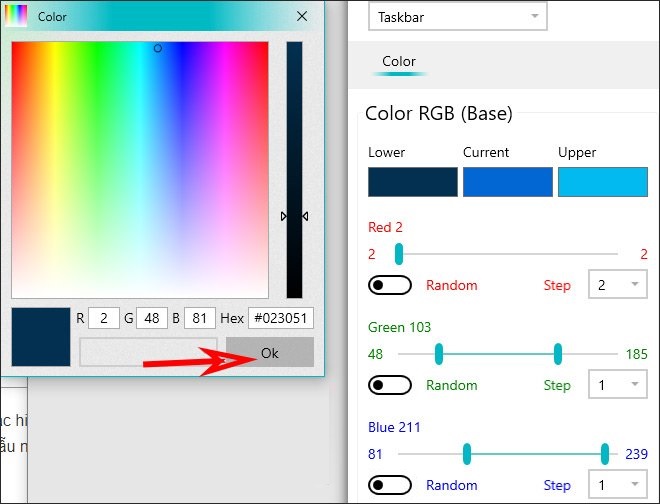This screenshot has width=660, height=504.
Task: Open the Taskbar dropdown
Action: (458, 17)
